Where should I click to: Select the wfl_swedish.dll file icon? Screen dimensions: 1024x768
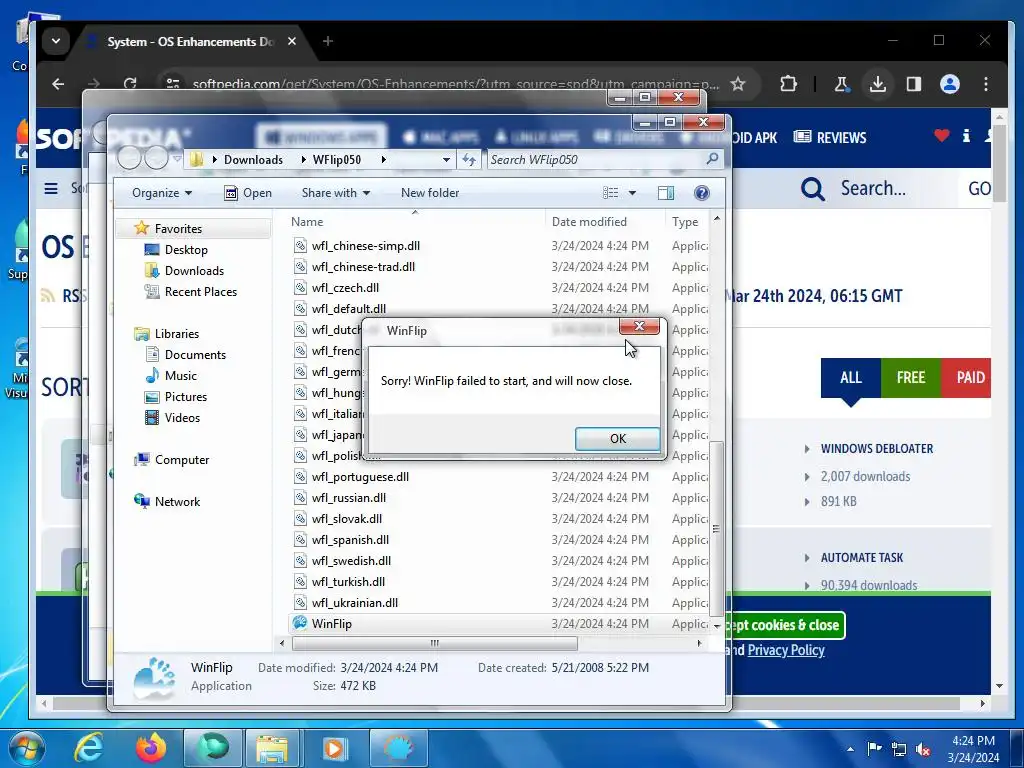click(300, 560)
